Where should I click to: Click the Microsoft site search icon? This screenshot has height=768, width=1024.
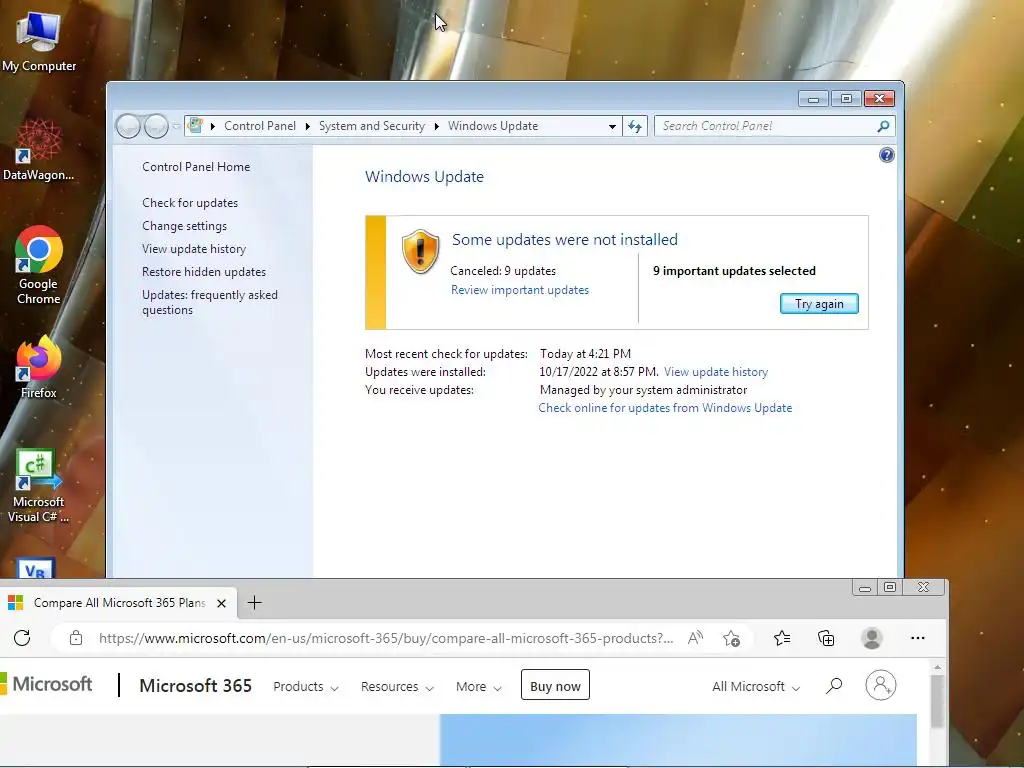tap(834, 686)
